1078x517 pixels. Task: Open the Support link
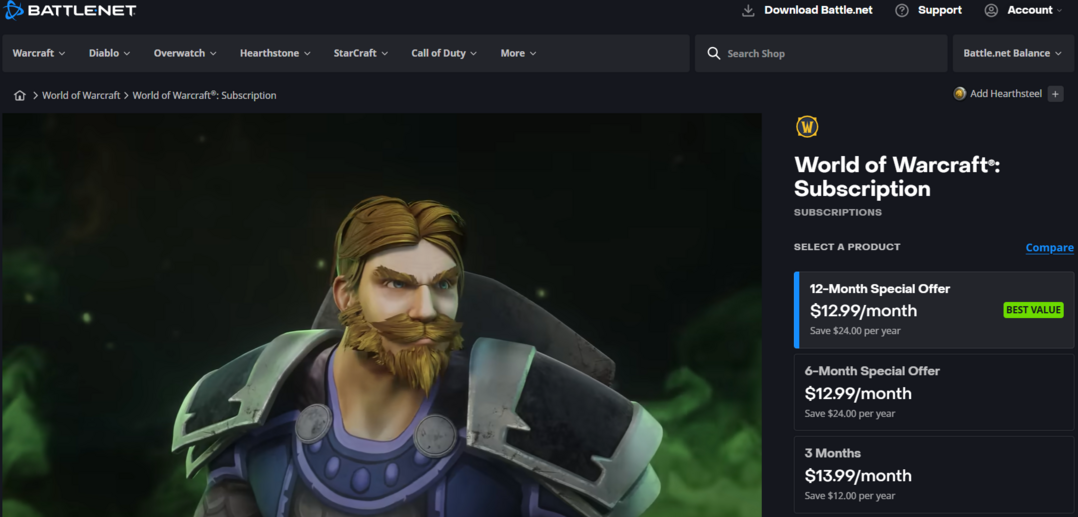[x=940, y=10]
